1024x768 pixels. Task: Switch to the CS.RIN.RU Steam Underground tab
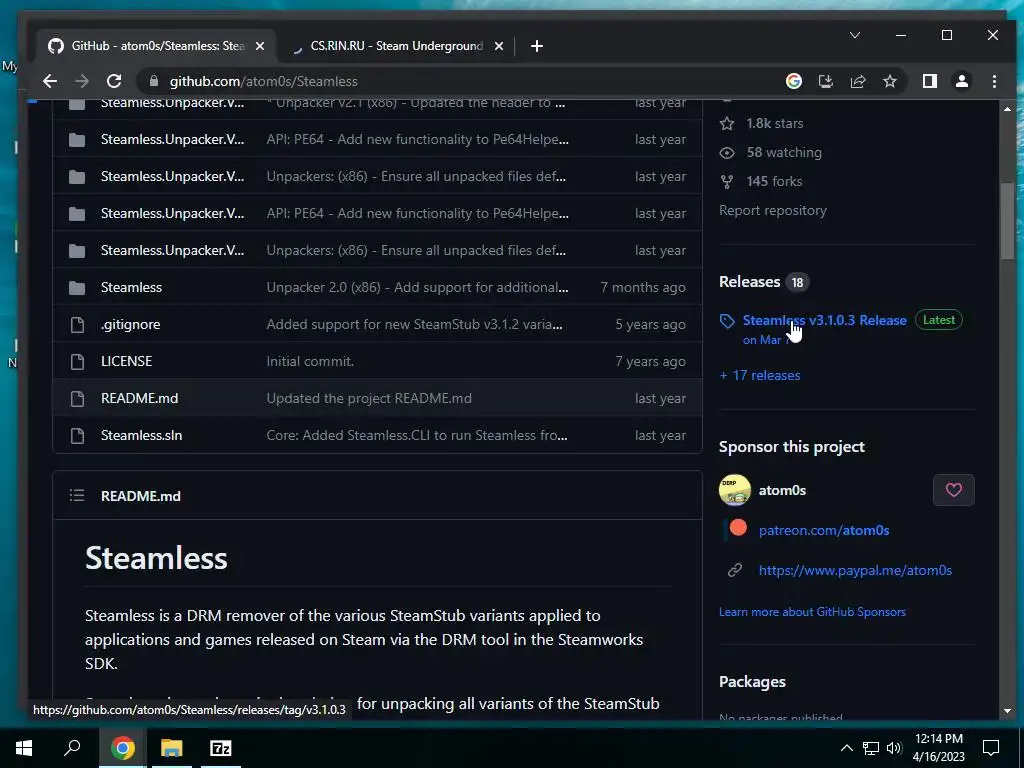pyautogui.click(x=396, y=46)
